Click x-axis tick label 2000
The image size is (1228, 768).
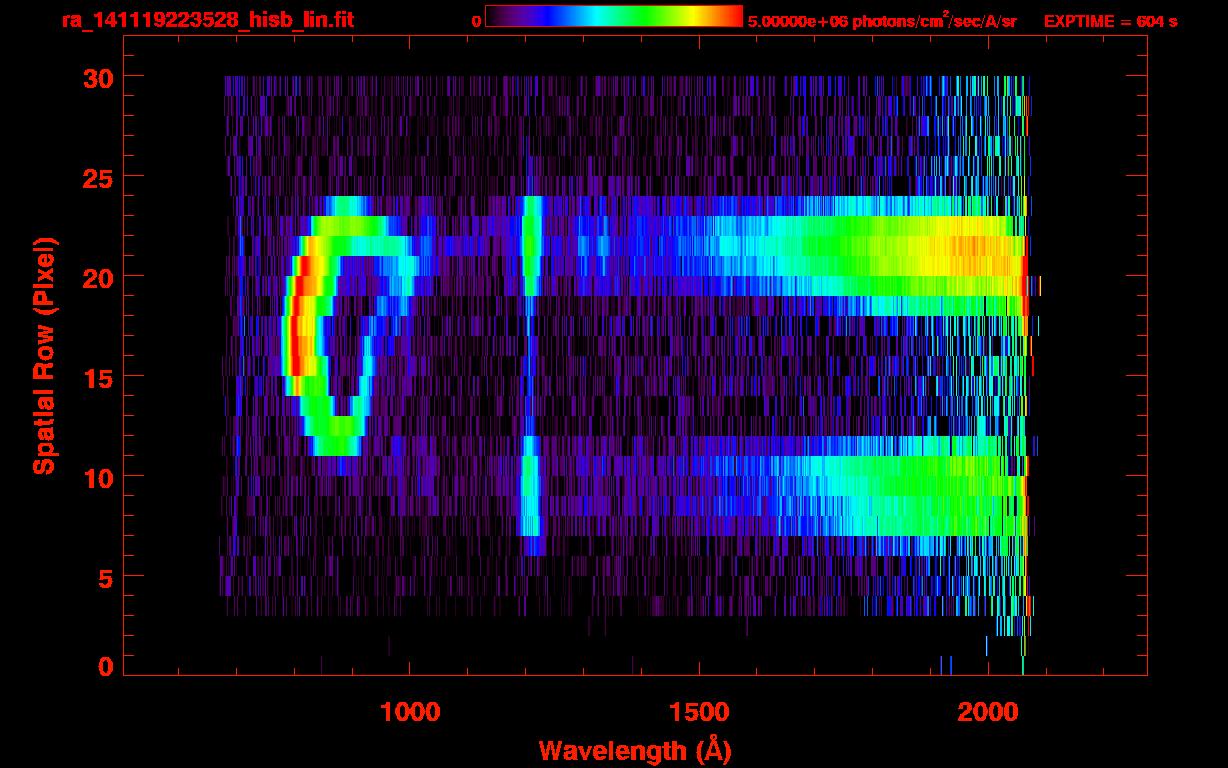[x=988, y=712]
